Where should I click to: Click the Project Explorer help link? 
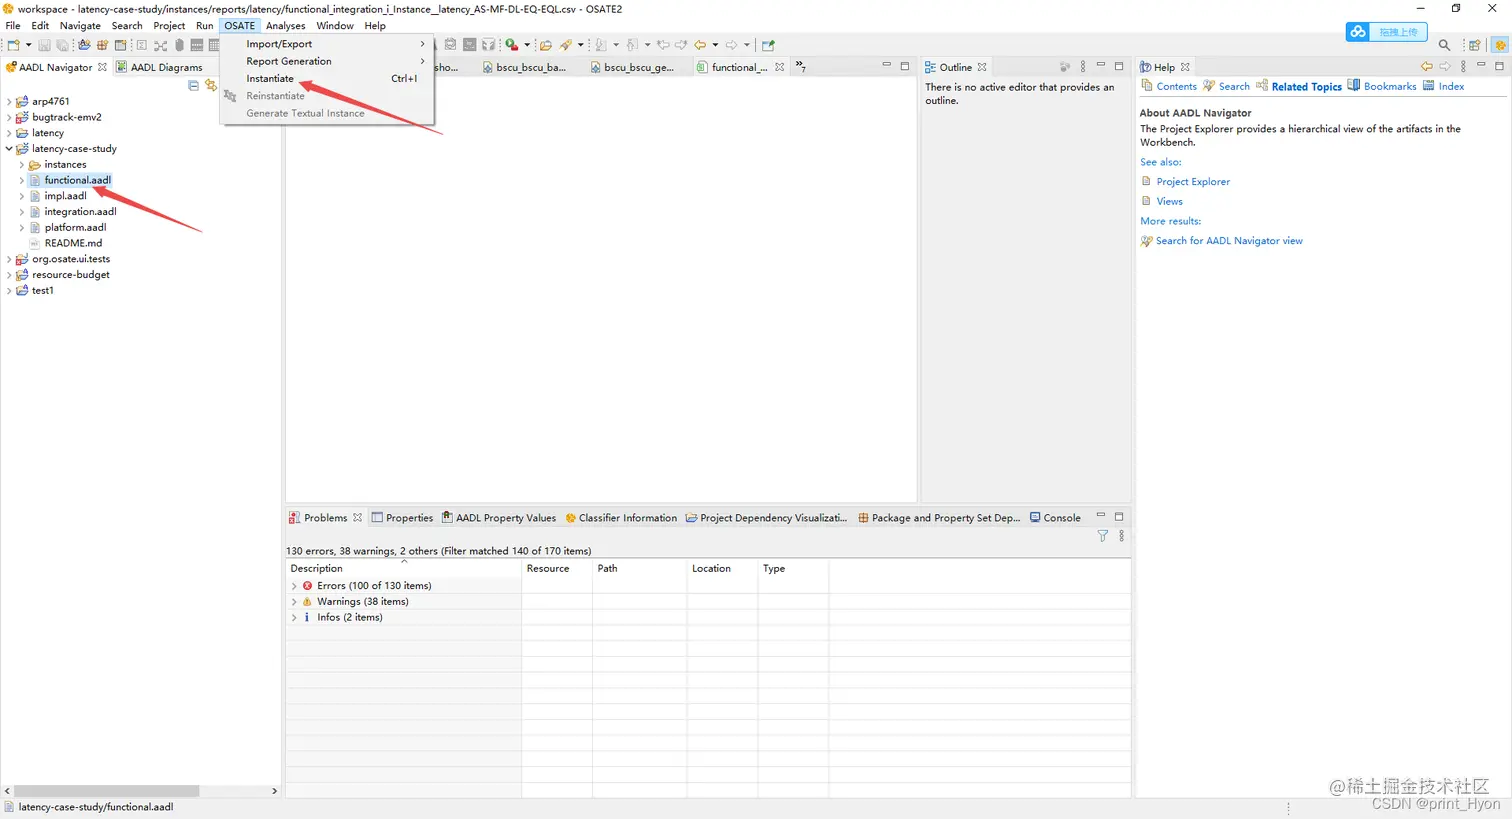tap(1193, 182)
